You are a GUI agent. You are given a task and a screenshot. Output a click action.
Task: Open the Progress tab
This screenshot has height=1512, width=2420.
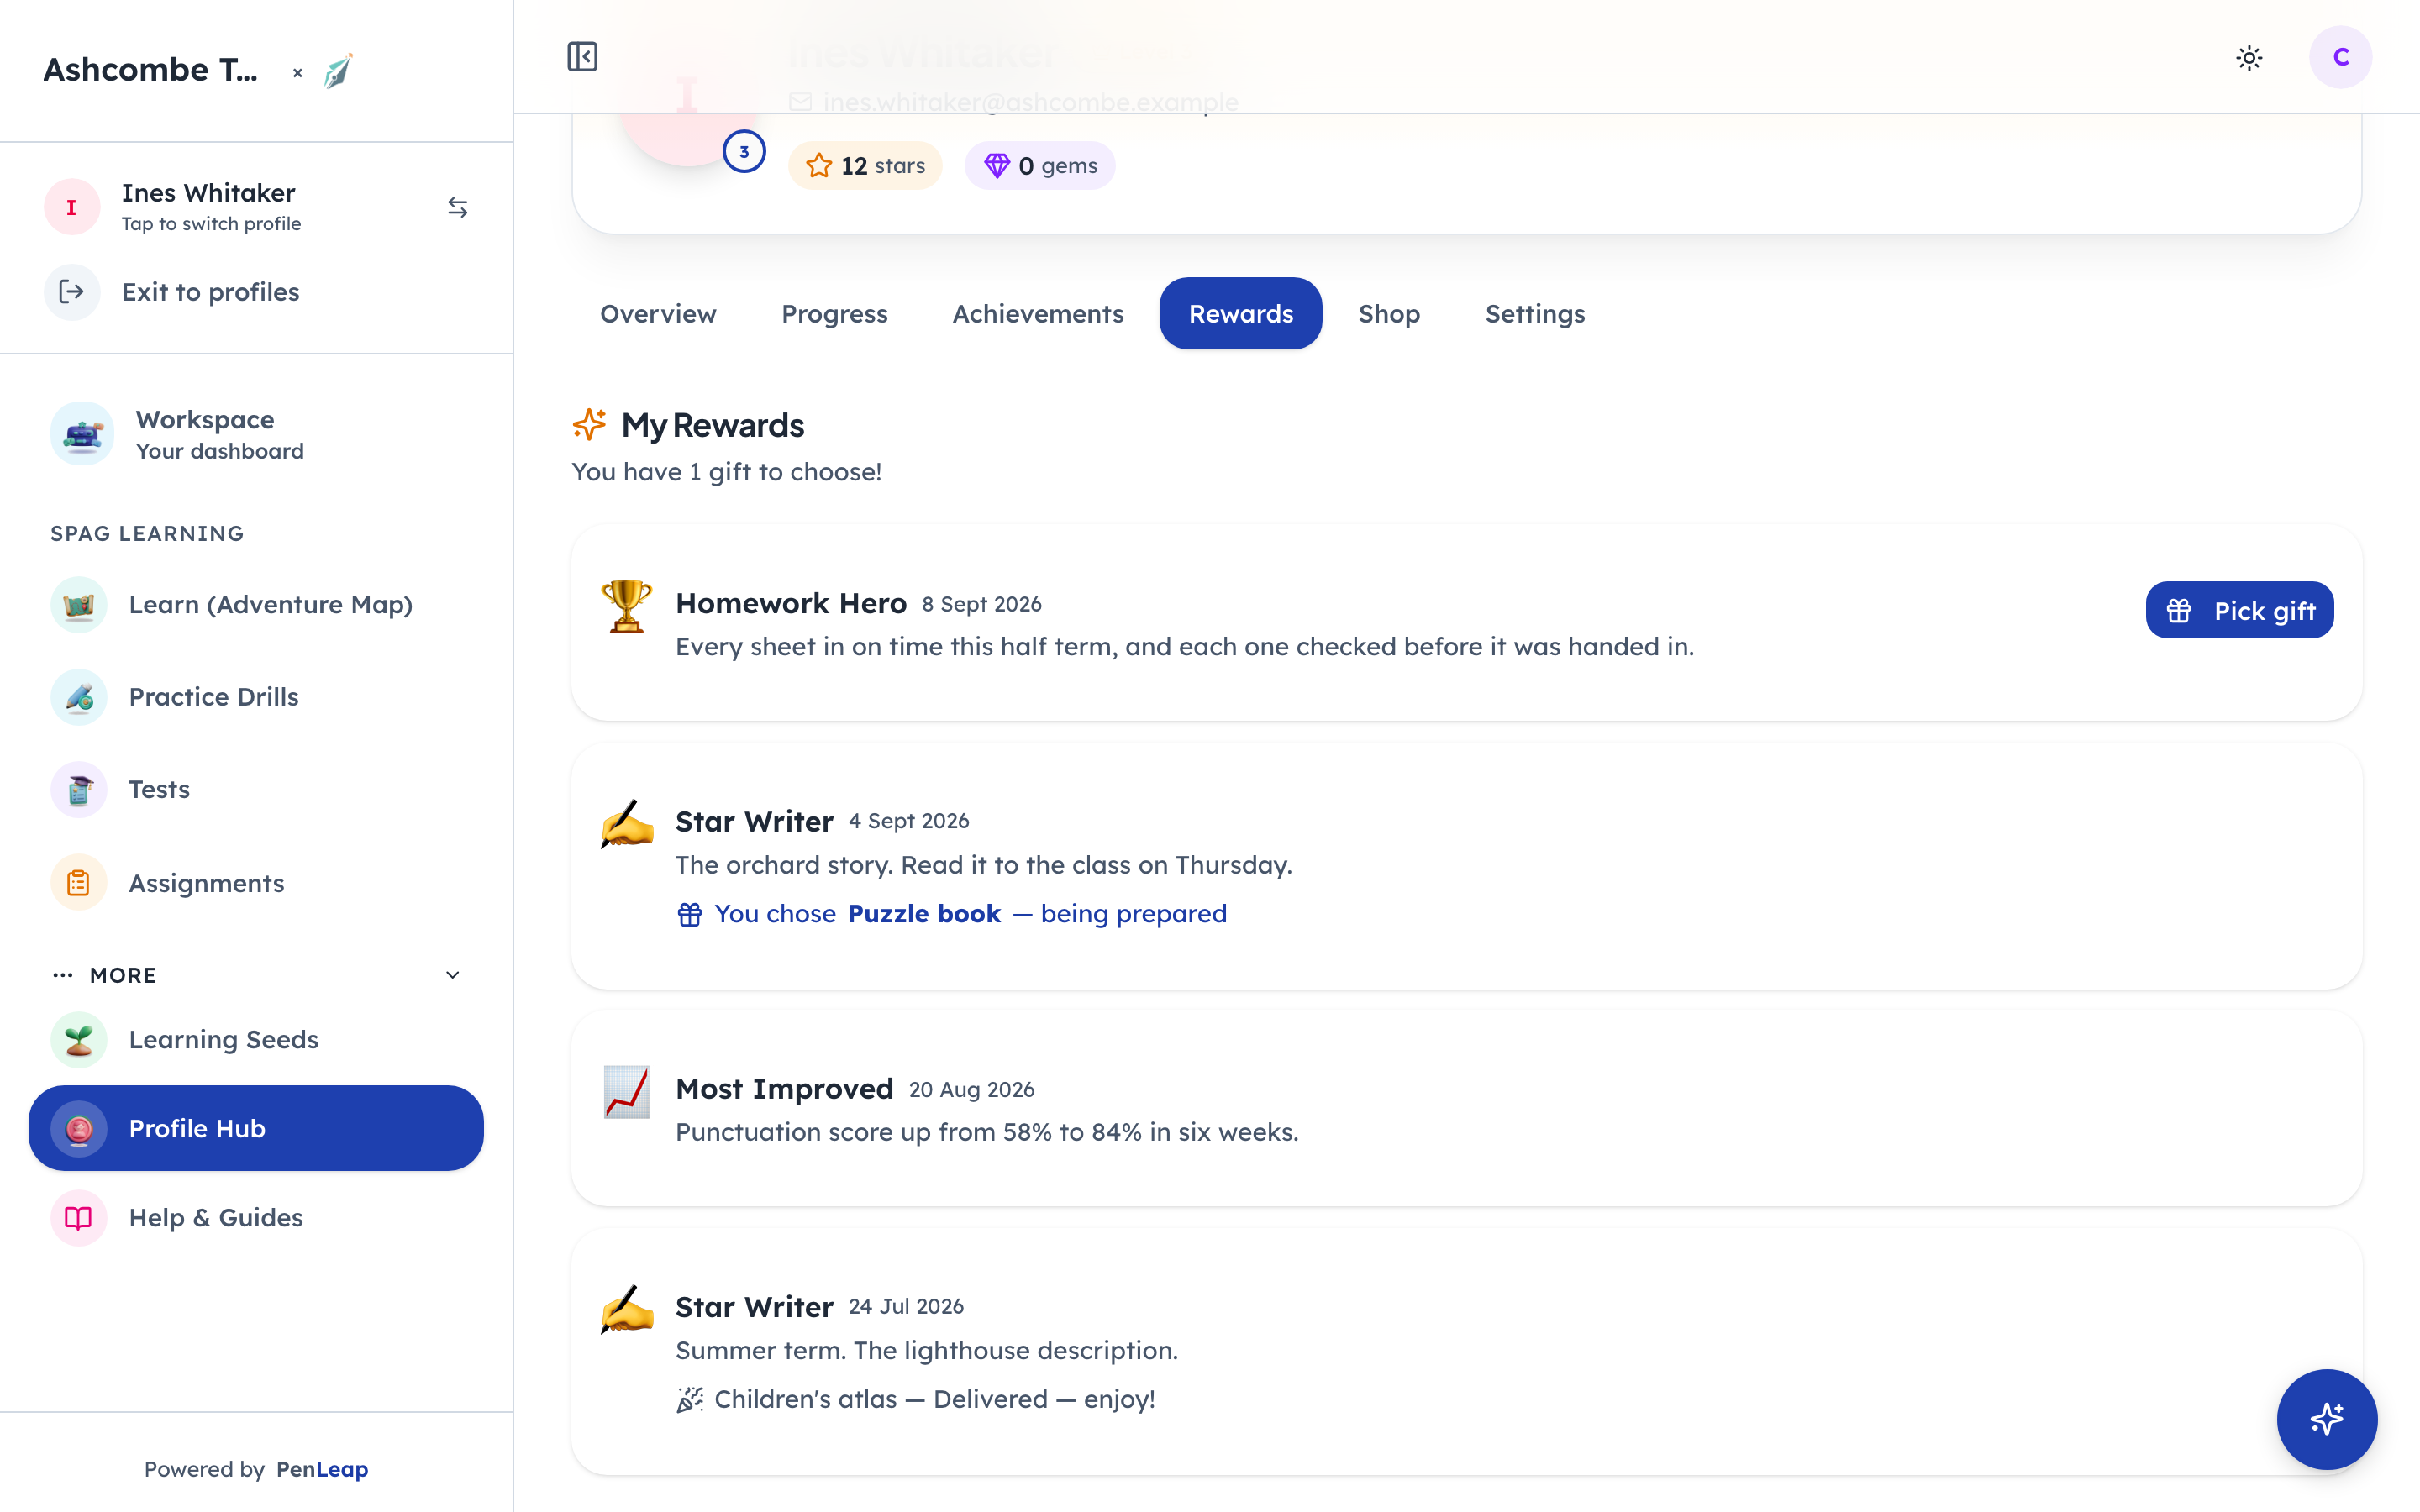pyautogui.click(x=834, y=313)
